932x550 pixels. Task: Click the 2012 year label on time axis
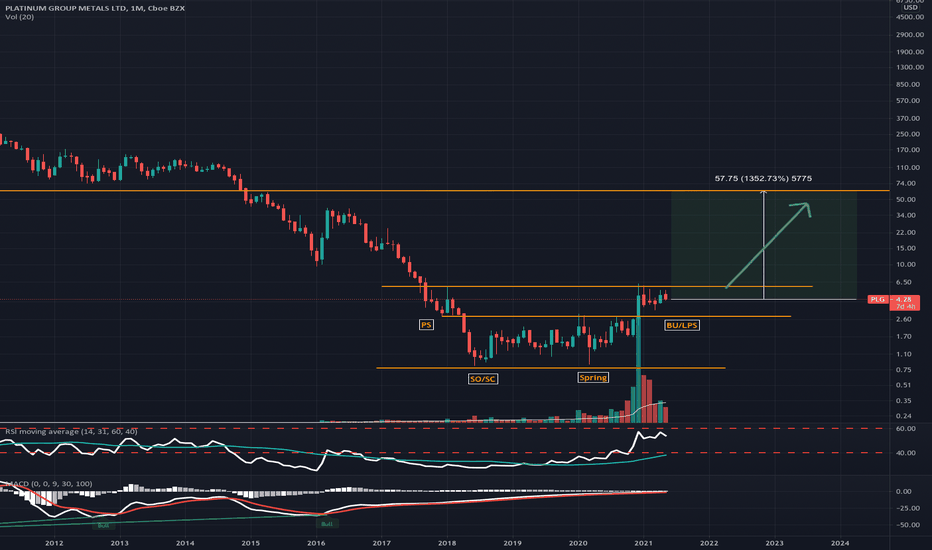point(54,543)
